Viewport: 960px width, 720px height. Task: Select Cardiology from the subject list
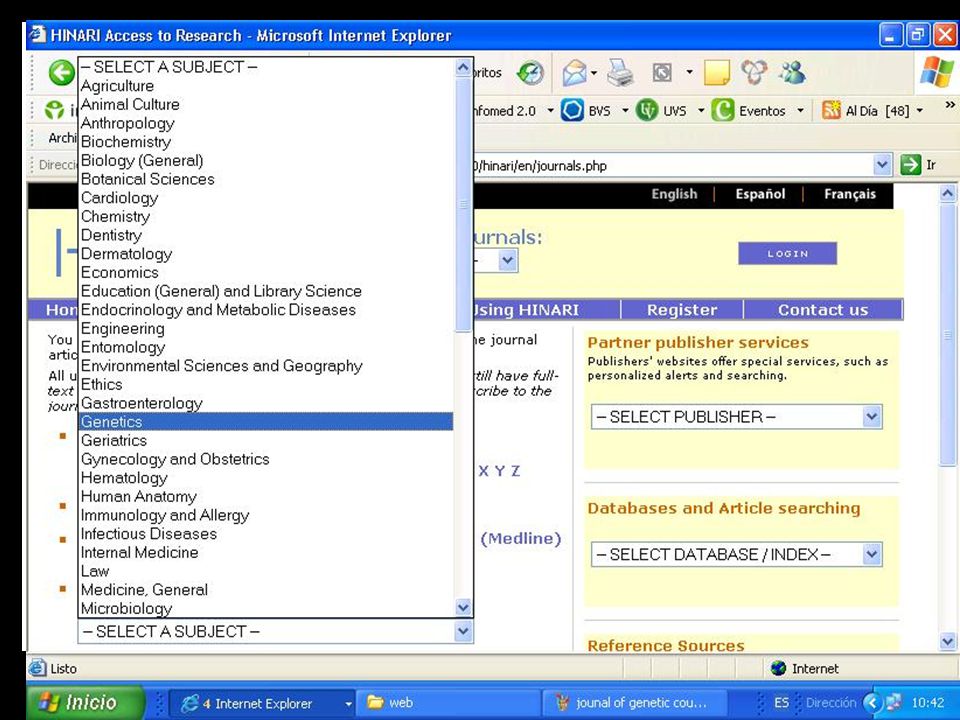click(266, 198)
